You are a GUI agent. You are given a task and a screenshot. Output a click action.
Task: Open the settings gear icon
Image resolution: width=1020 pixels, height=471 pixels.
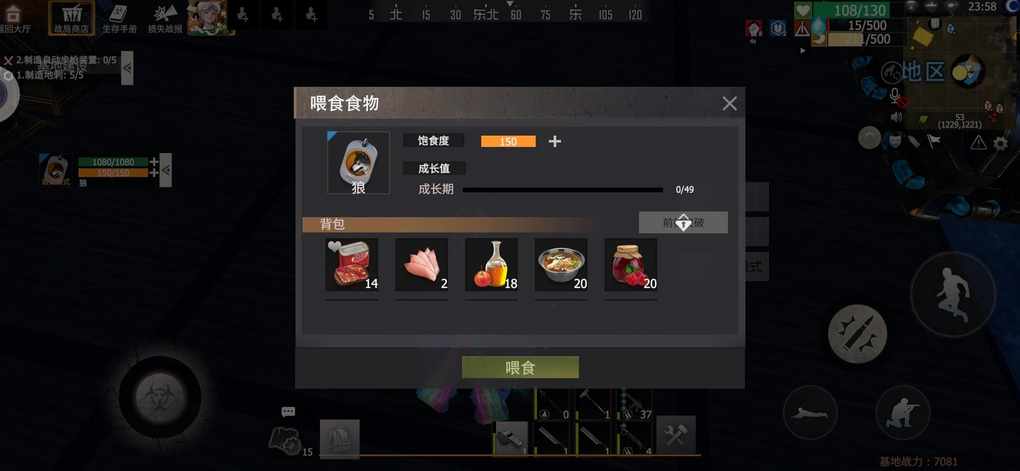pyautogui.click(x=1001, y=142)
